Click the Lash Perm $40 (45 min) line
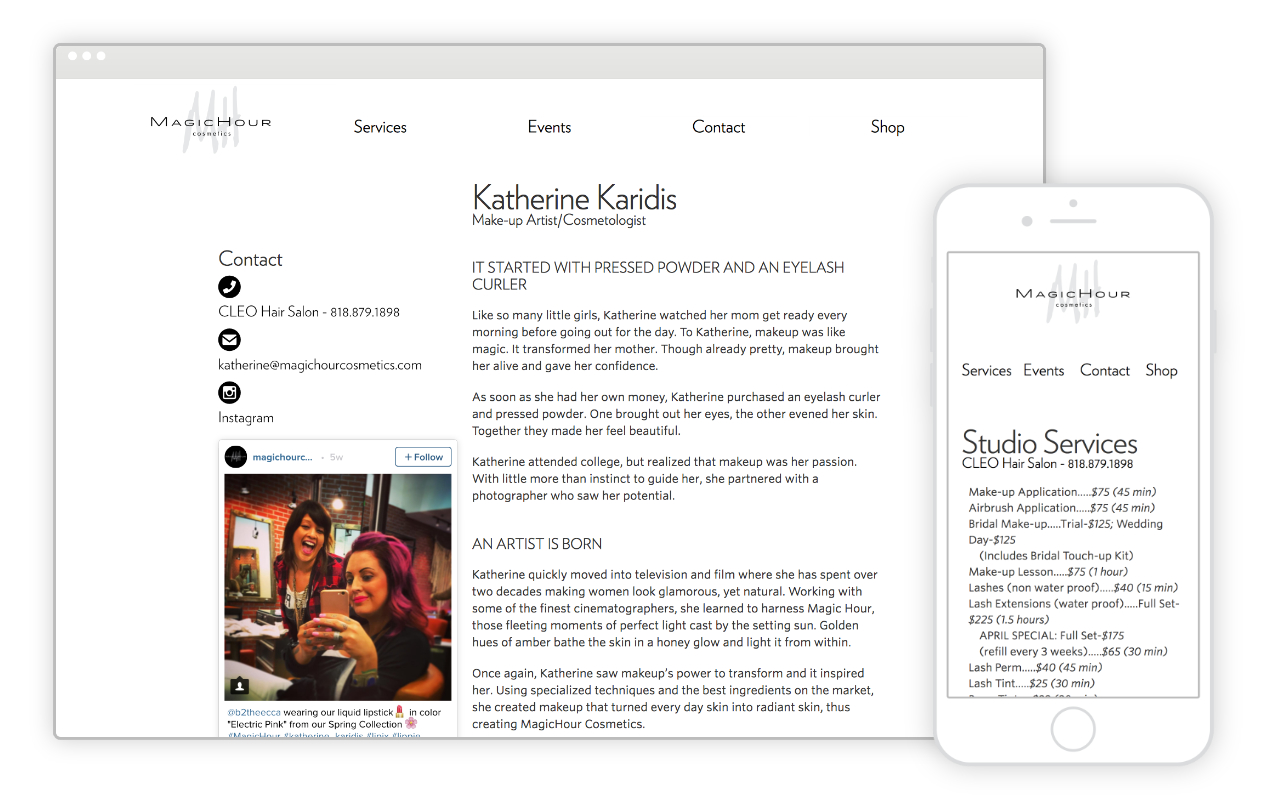 [x=1035, y=667]
